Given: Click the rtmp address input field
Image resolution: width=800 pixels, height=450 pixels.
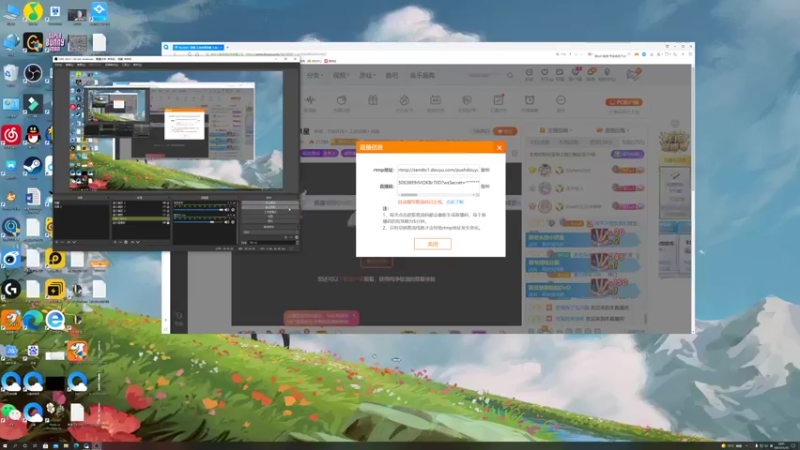Looking at the screenshot, I should (438, 170).
